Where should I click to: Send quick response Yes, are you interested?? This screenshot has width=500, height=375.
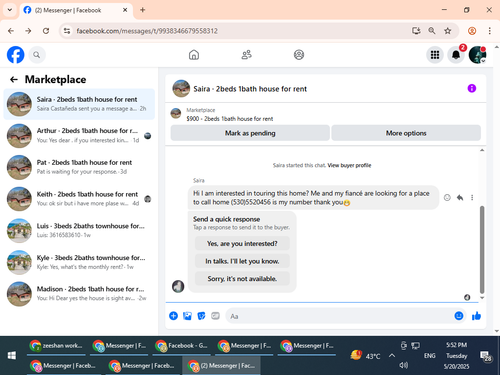click(242, 244)
